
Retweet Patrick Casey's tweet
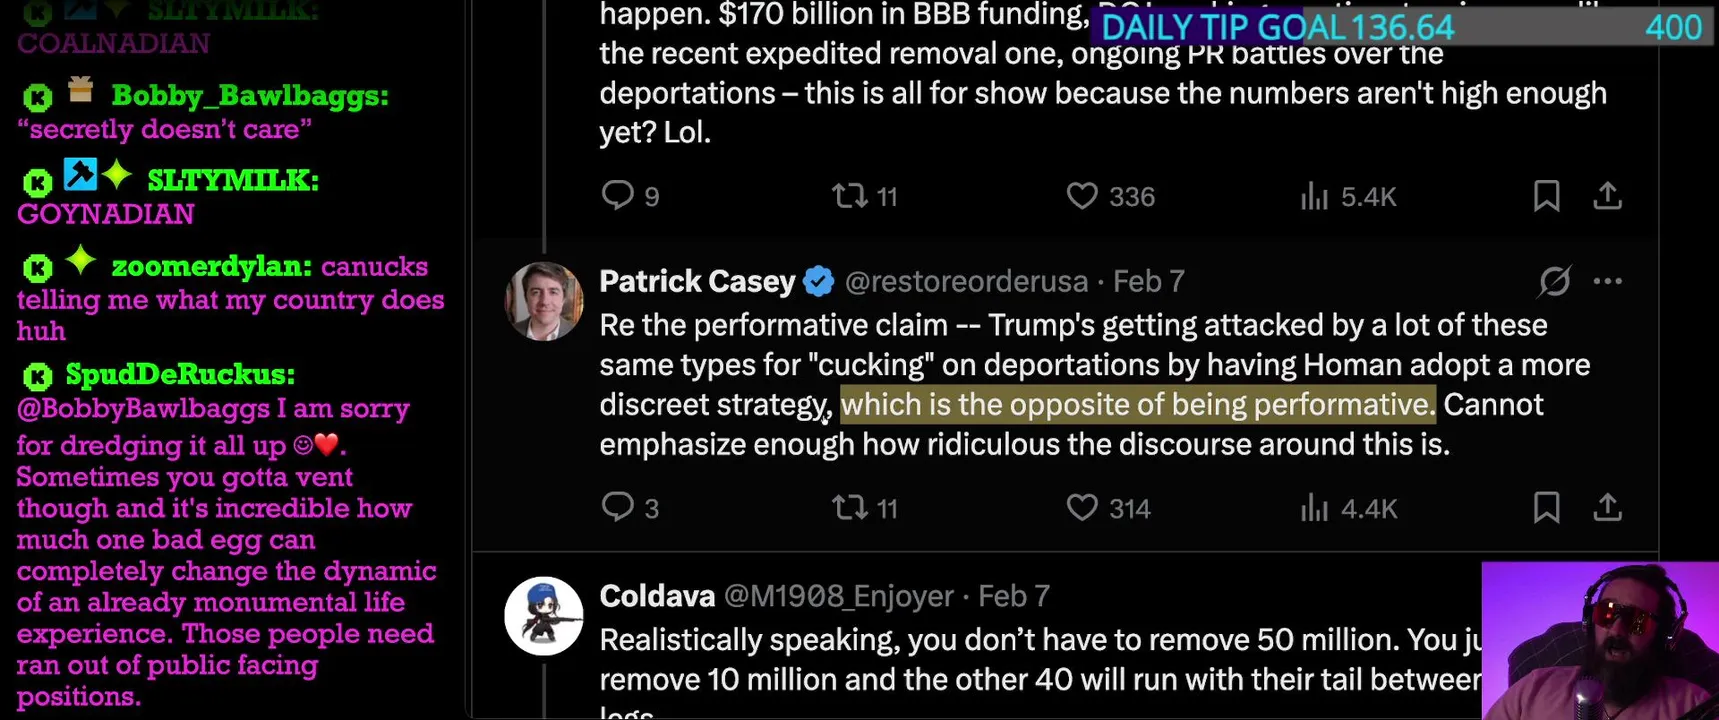[850, 507]
